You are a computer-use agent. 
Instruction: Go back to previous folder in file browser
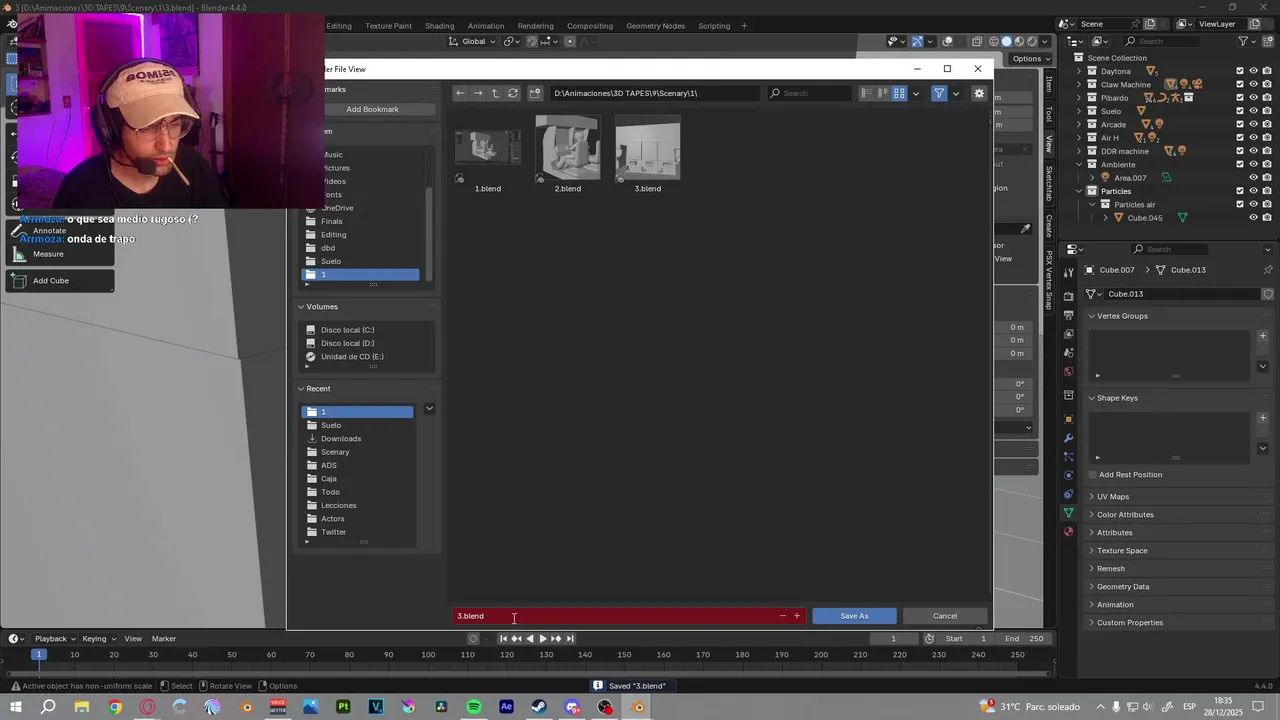pyautogui.click(x=460, y=93)
